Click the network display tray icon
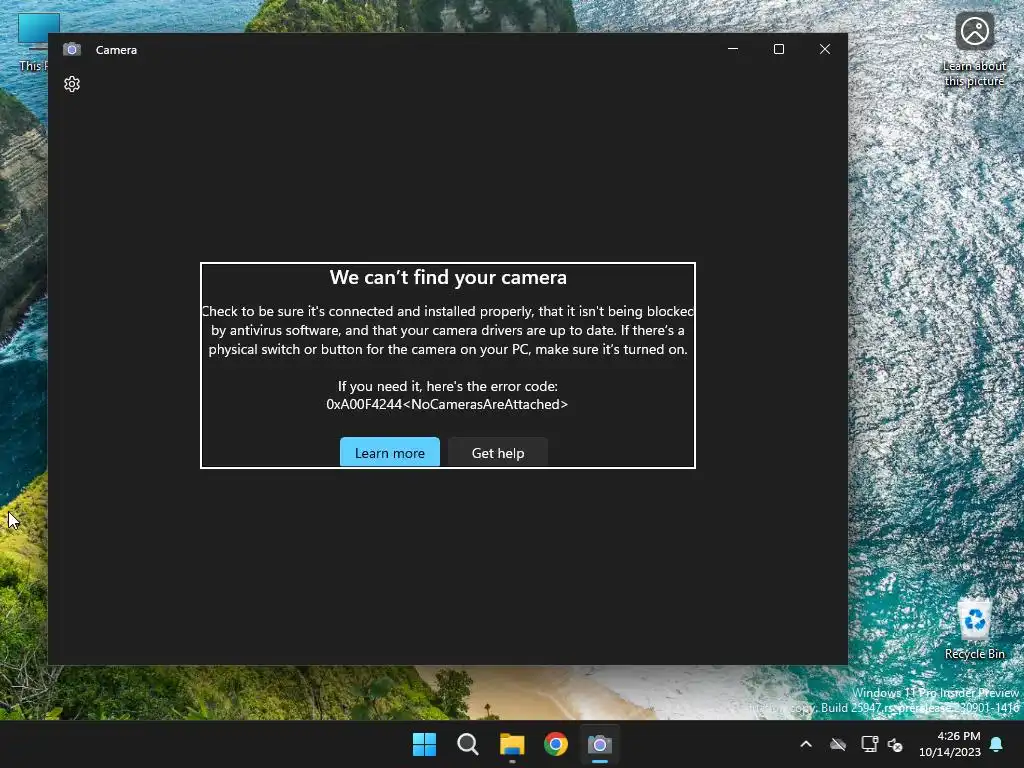1024x768 pixels. [x=869, y=744]
